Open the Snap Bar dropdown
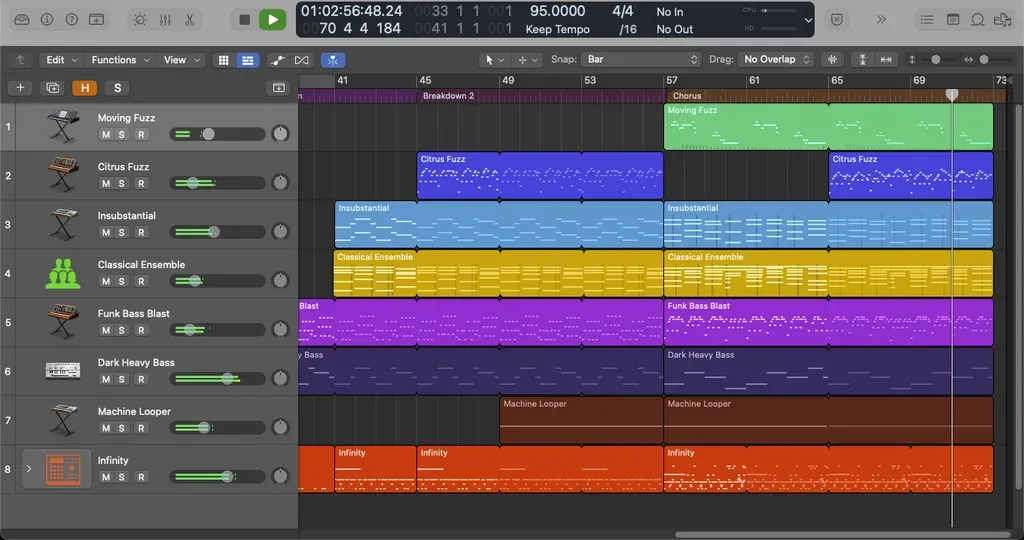Image resolution: width=1024 pixels, height=540 pixels. (641, 59)
